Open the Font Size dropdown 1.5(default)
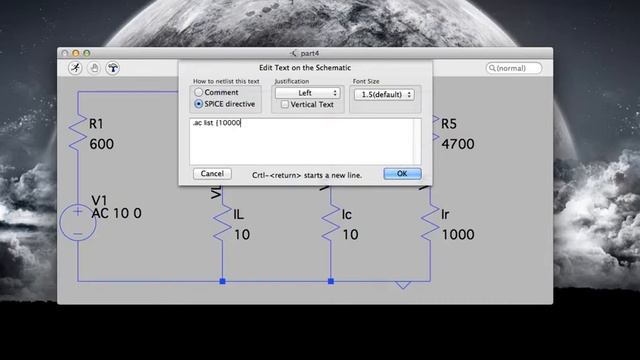640x360 pixels. pyautogui.click(x=384, y=94)
